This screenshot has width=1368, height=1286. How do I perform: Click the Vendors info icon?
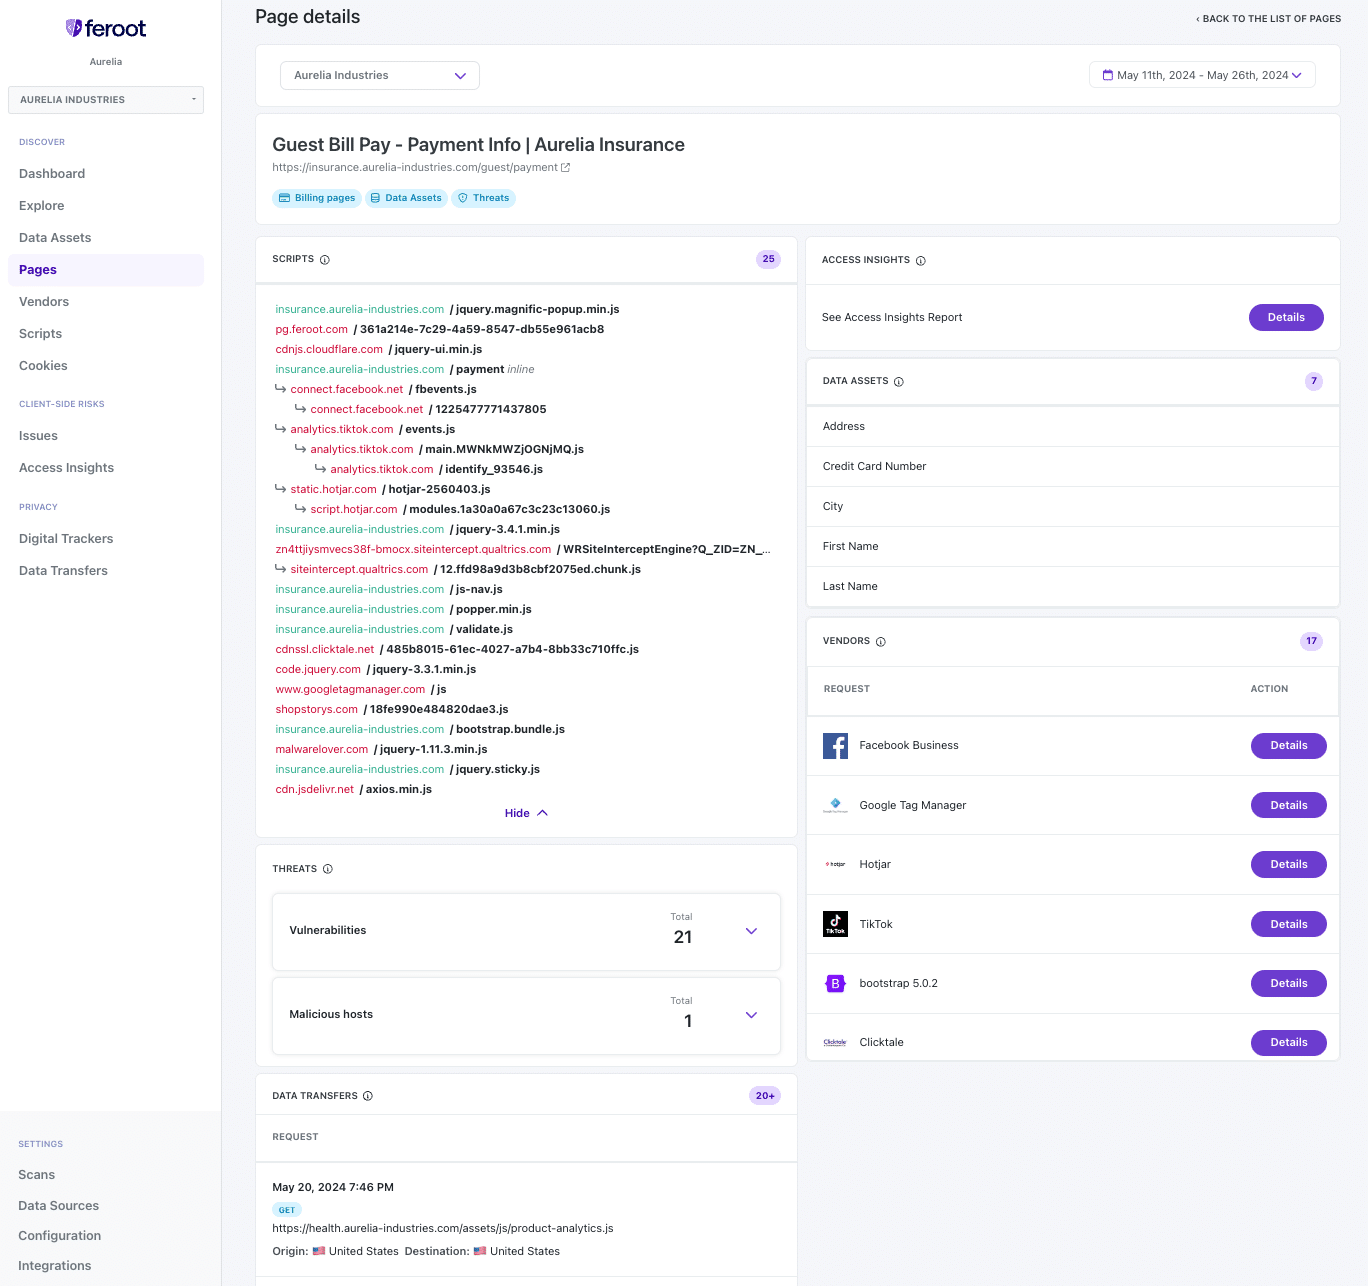point(881,642)
